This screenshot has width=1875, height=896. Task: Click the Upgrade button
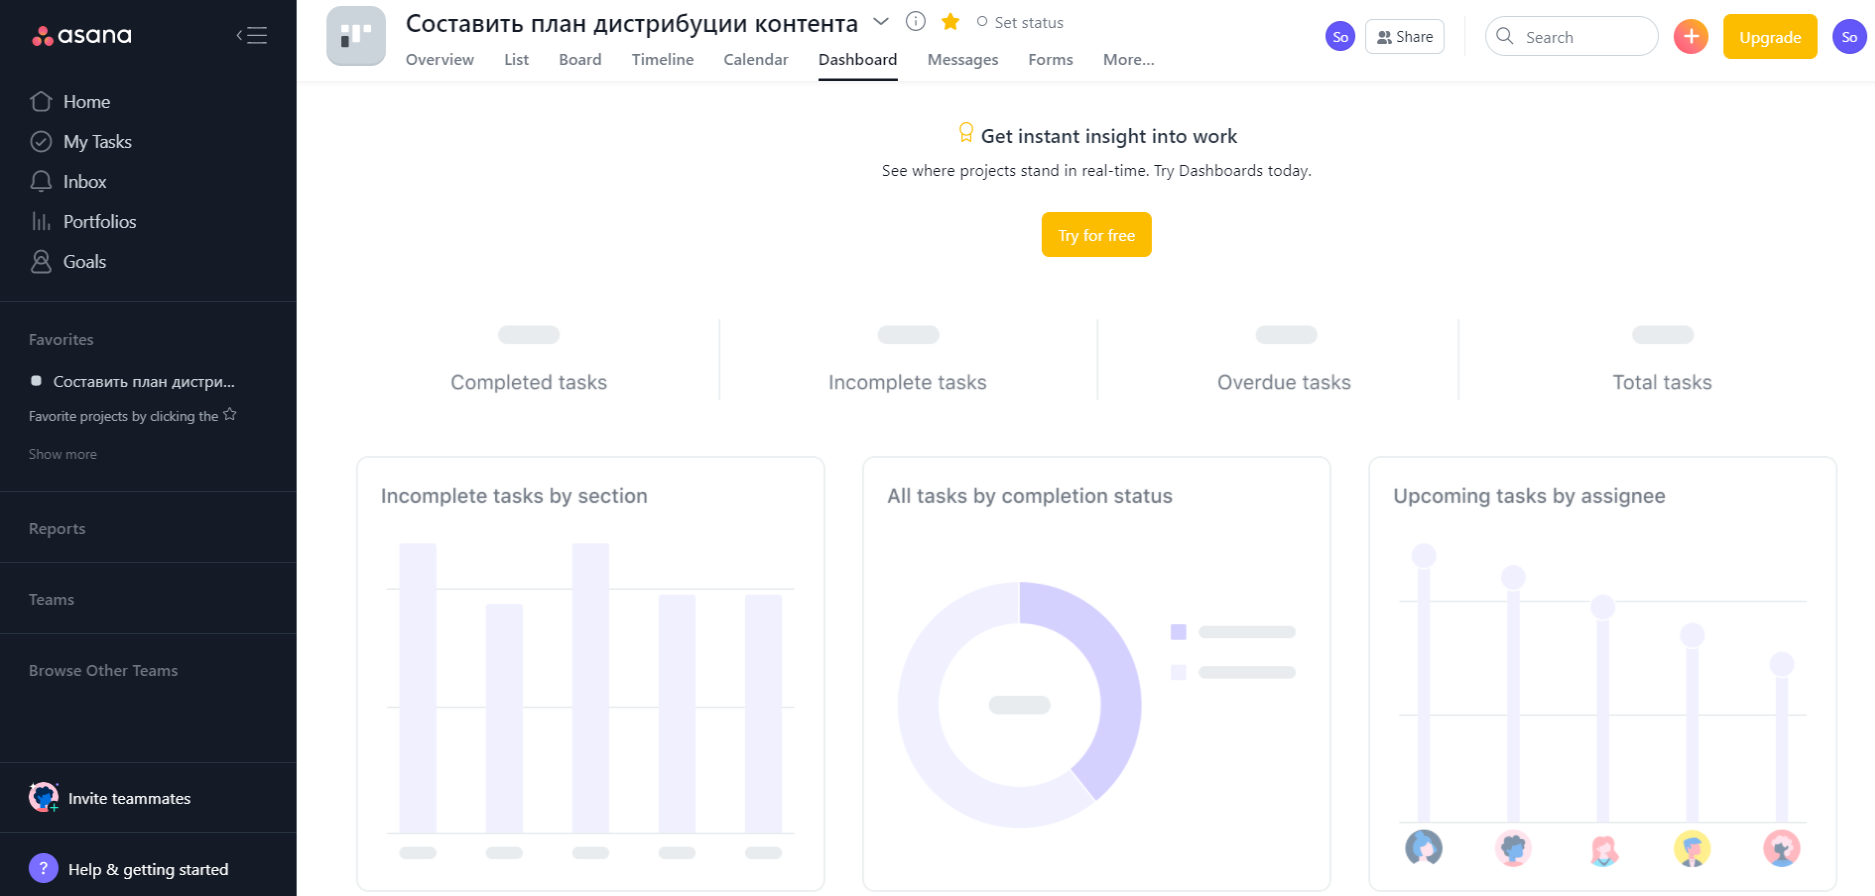[x=1769, y=37]
